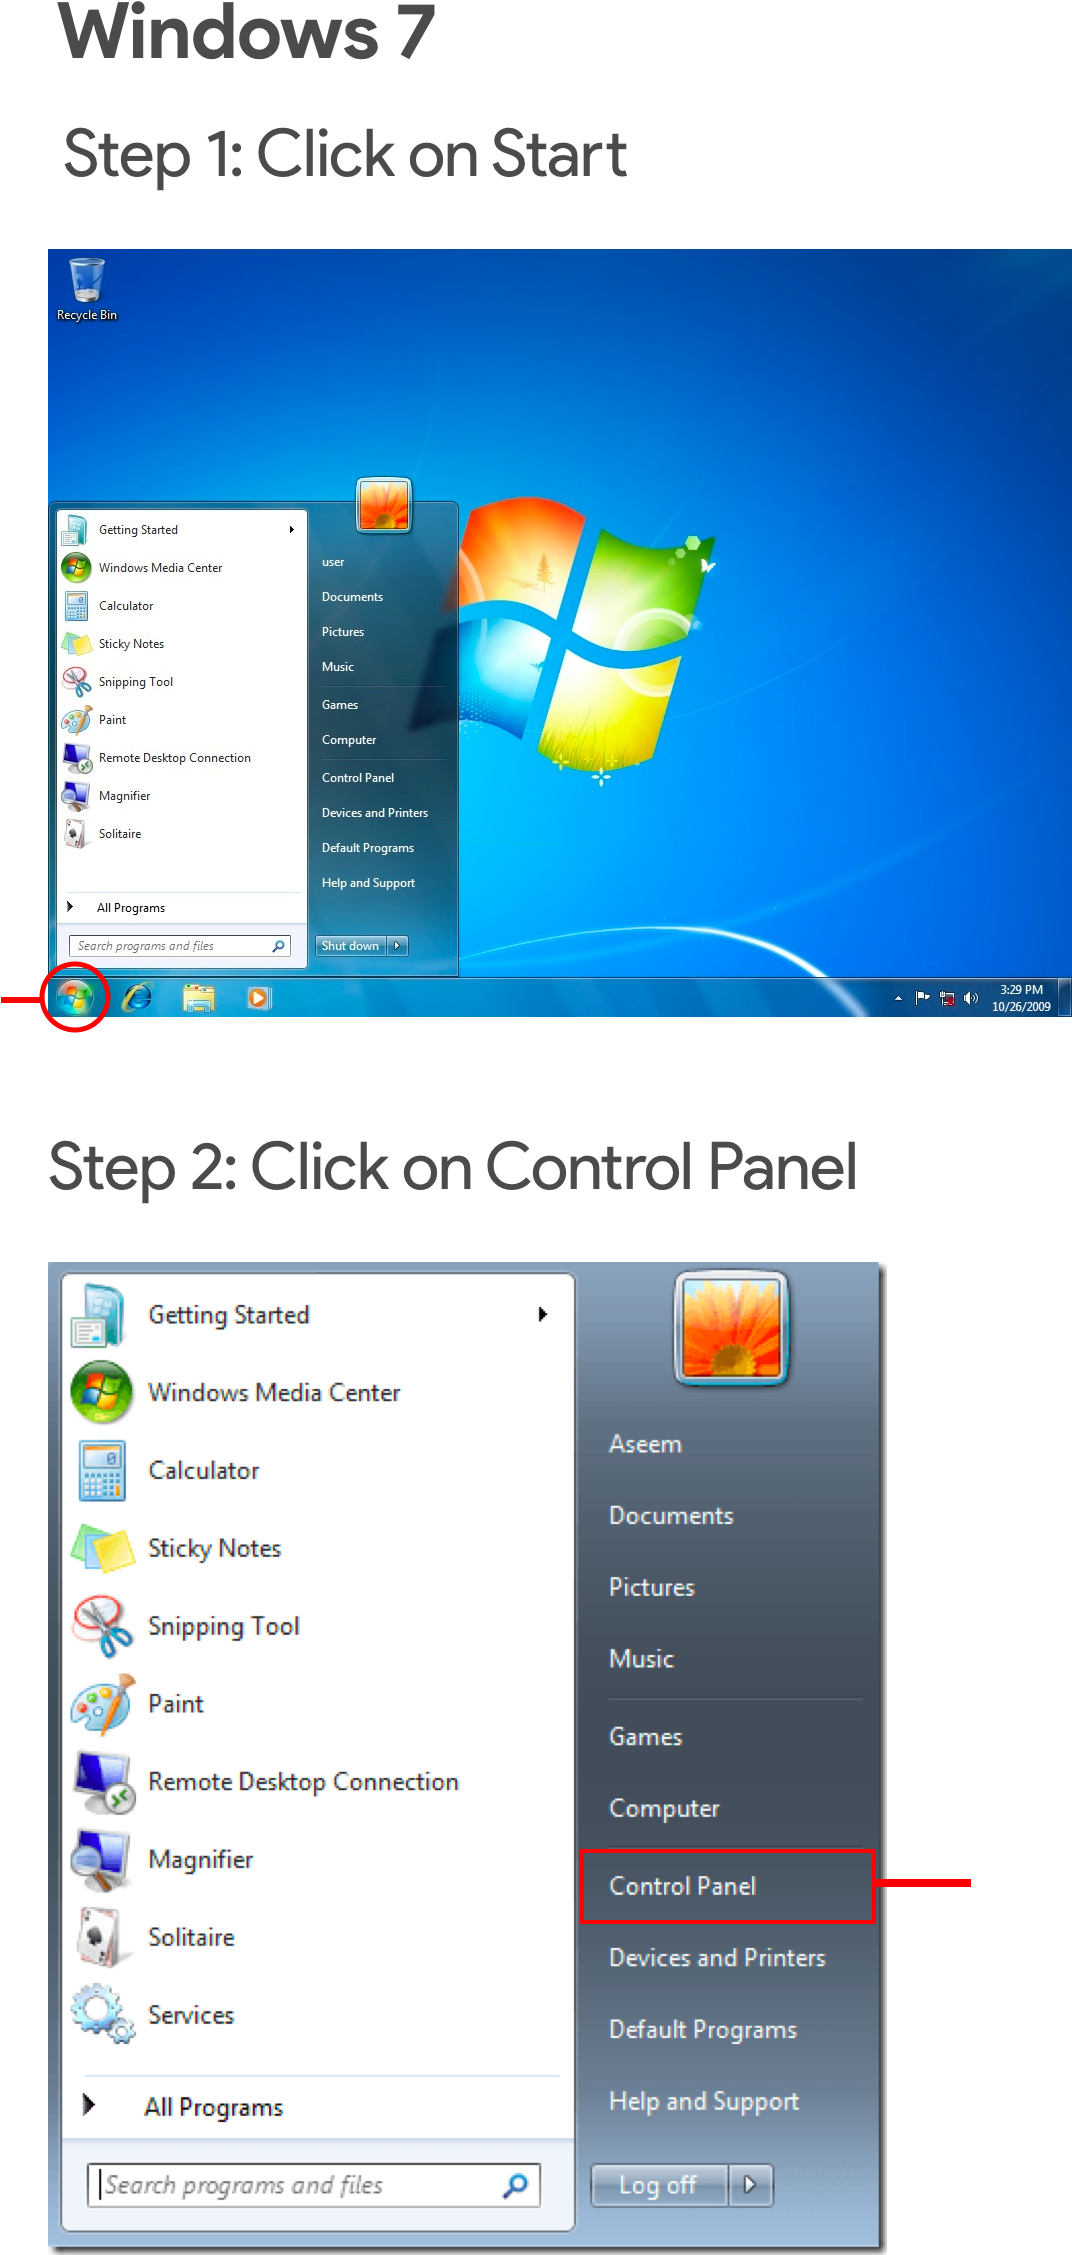Screen dimensions: 1072x2255
Task: Click the network status tray icon
Action: click(947, 998)
